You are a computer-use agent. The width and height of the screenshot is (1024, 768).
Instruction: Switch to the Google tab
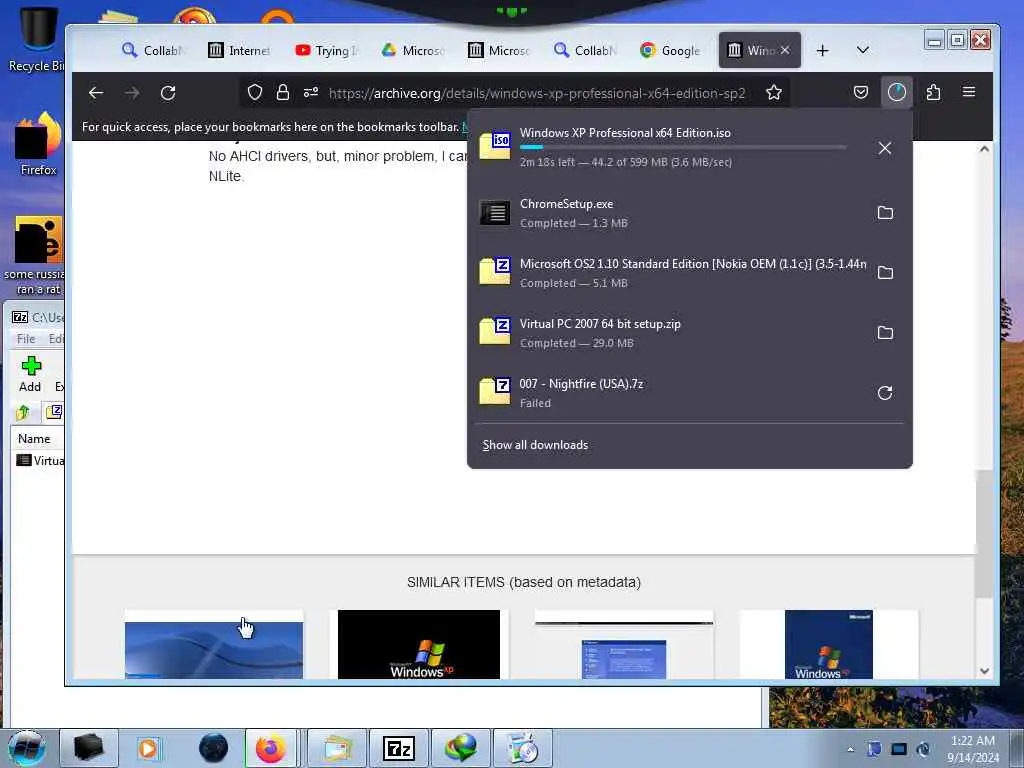pos(671,50)
